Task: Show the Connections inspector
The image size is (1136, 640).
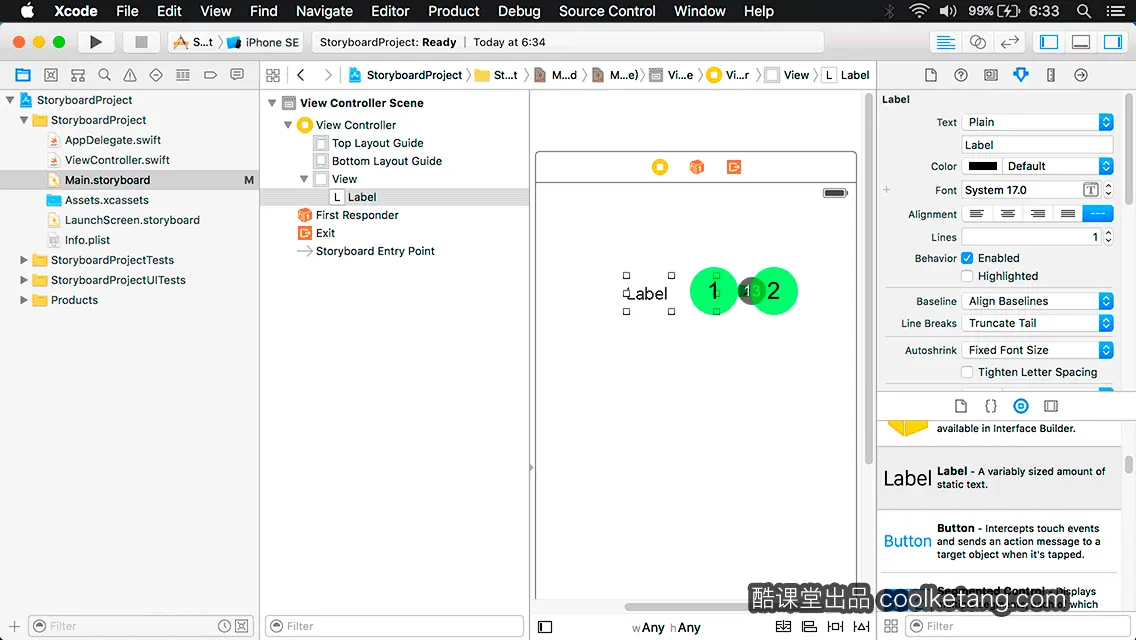Action: [1081, 75]
